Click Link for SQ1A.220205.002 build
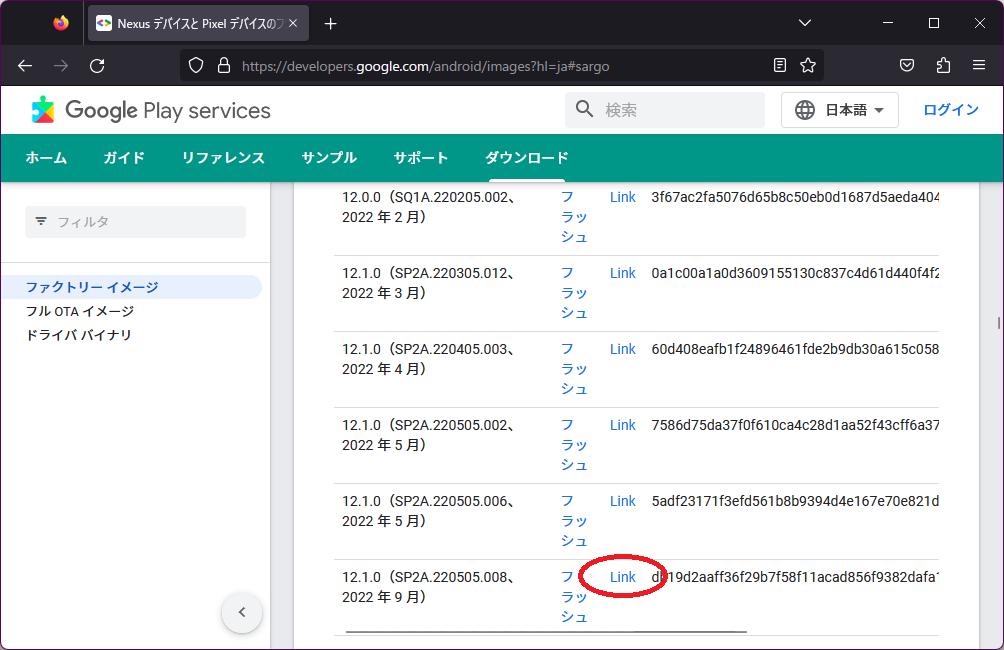This screenshot has height=650, width=1004. (622, 197)
